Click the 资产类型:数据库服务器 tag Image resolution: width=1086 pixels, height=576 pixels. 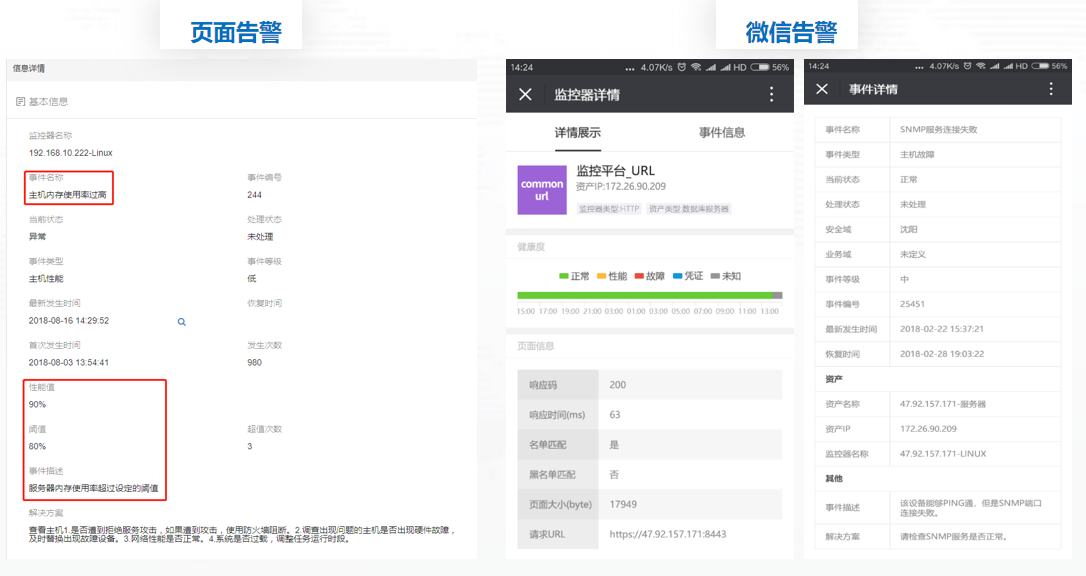click(x=688, y=208)
